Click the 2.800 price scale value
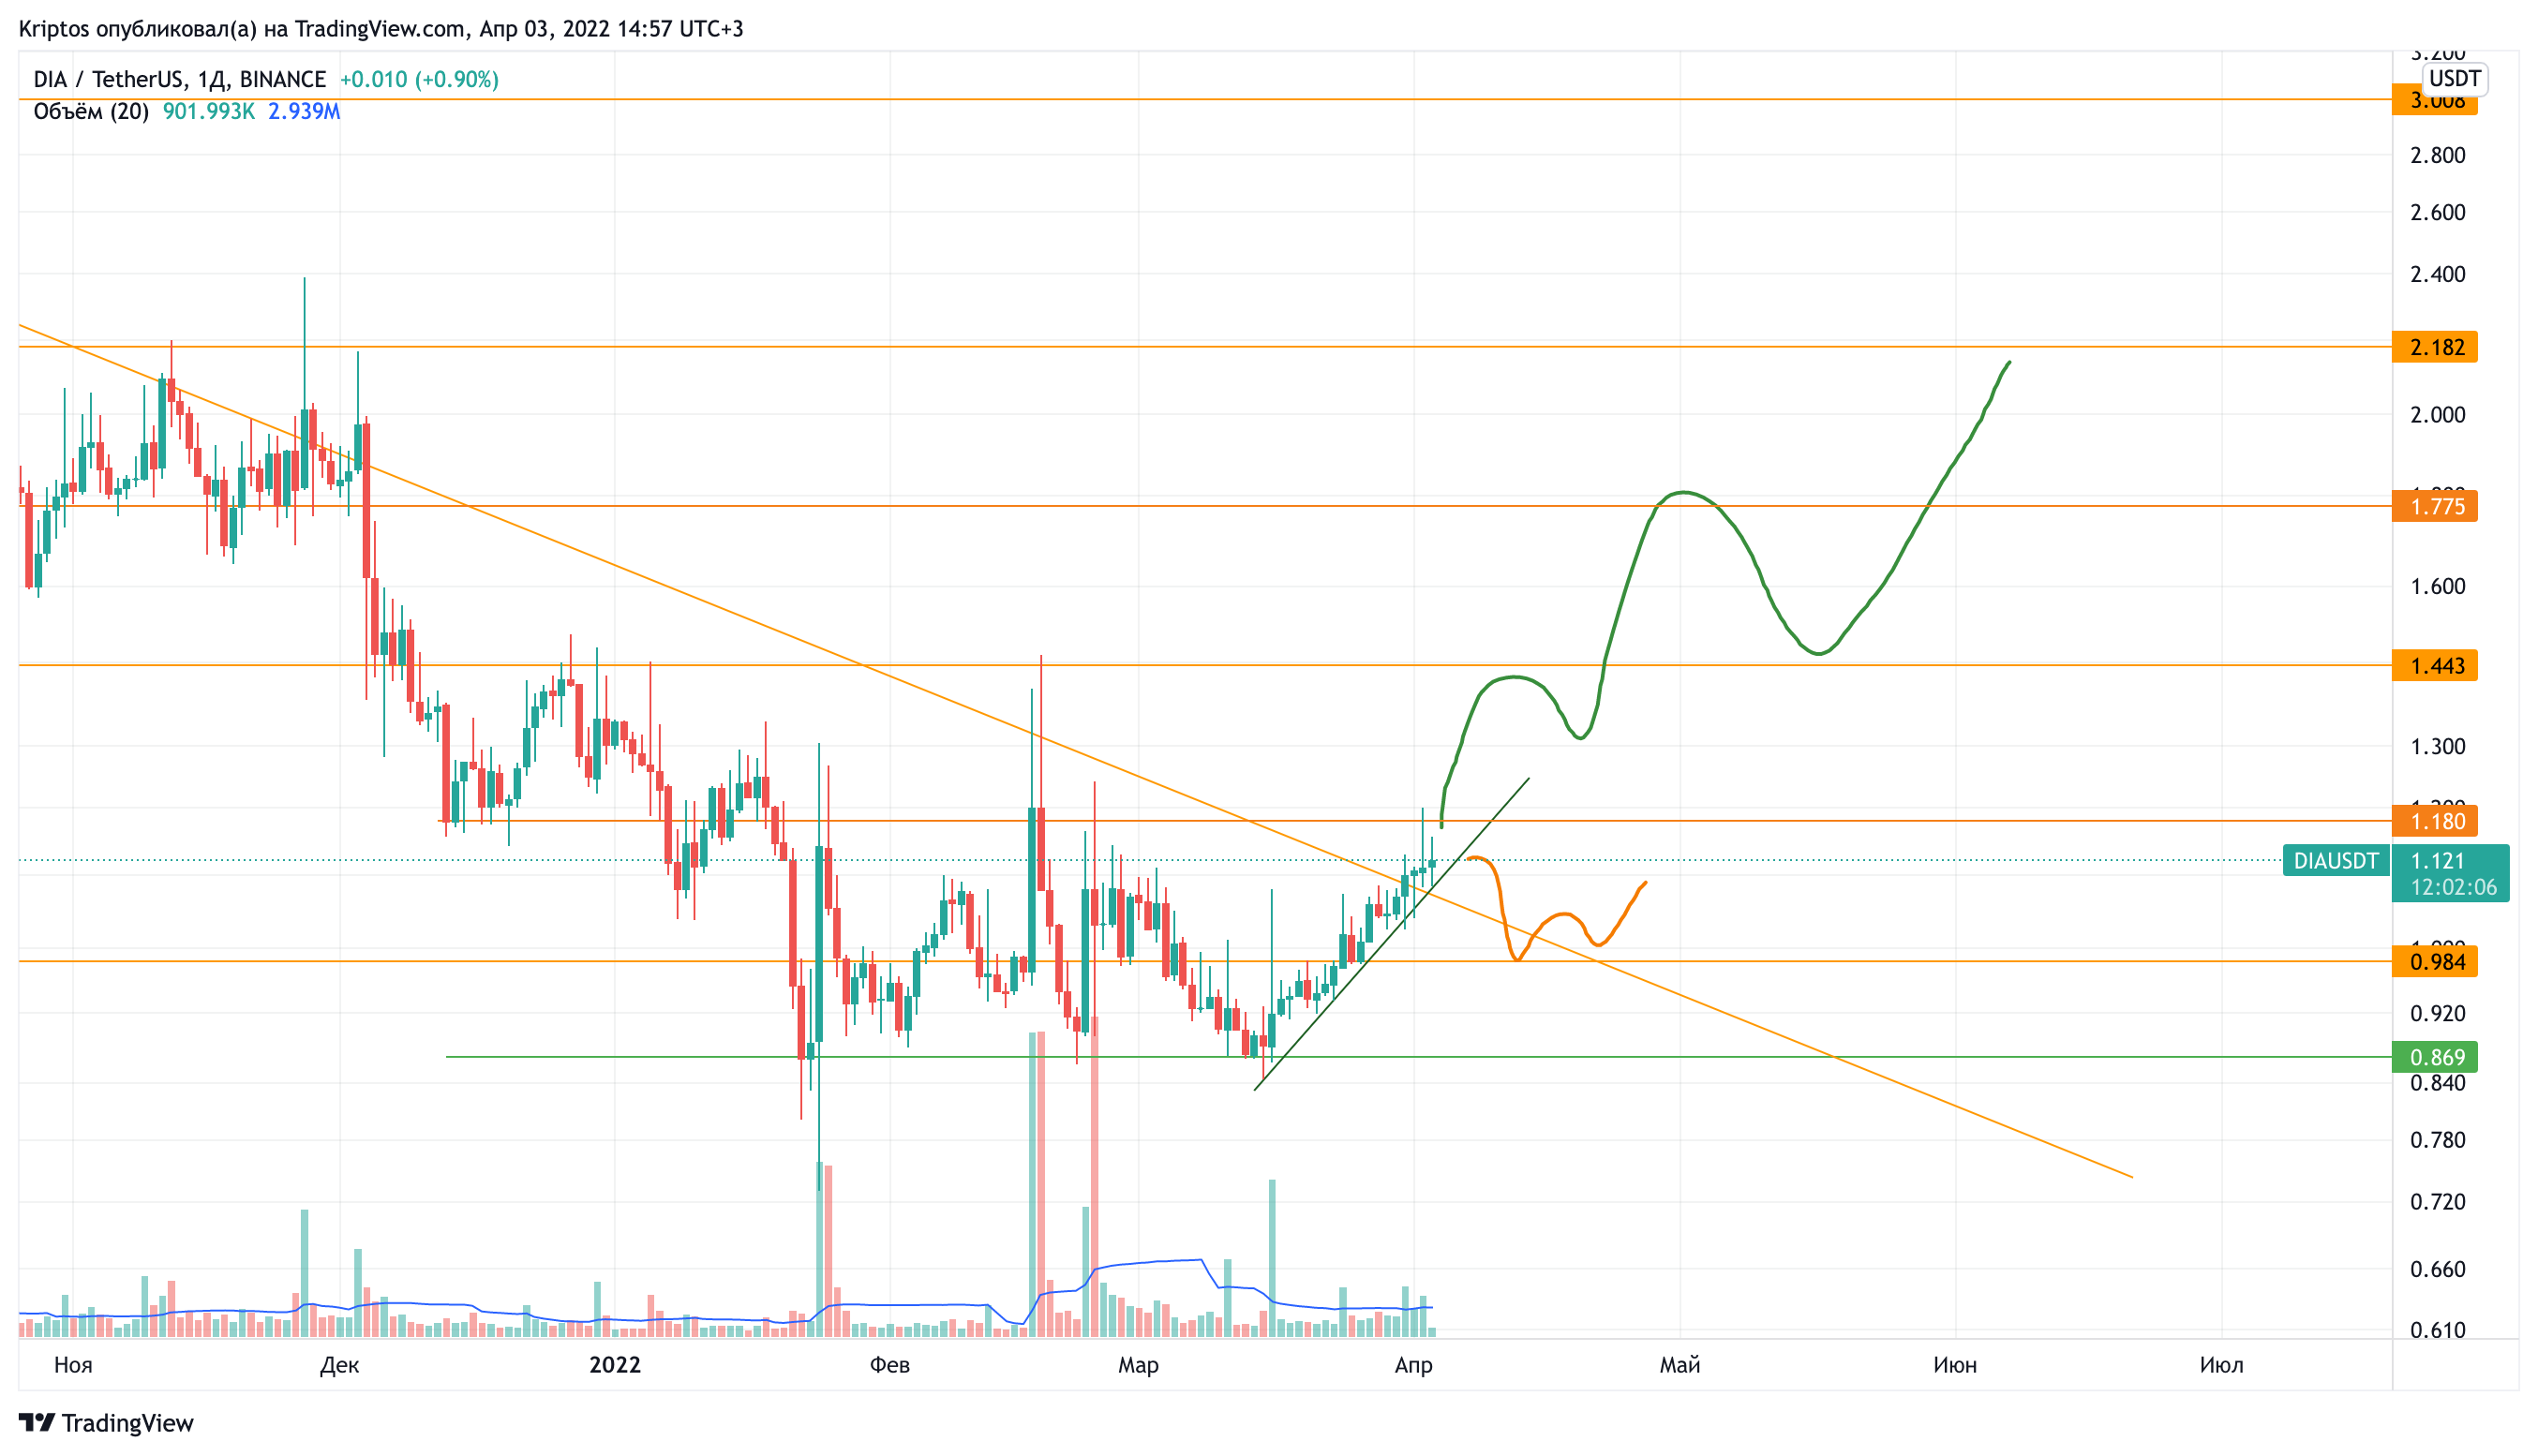 click(x=2438, y=155)
